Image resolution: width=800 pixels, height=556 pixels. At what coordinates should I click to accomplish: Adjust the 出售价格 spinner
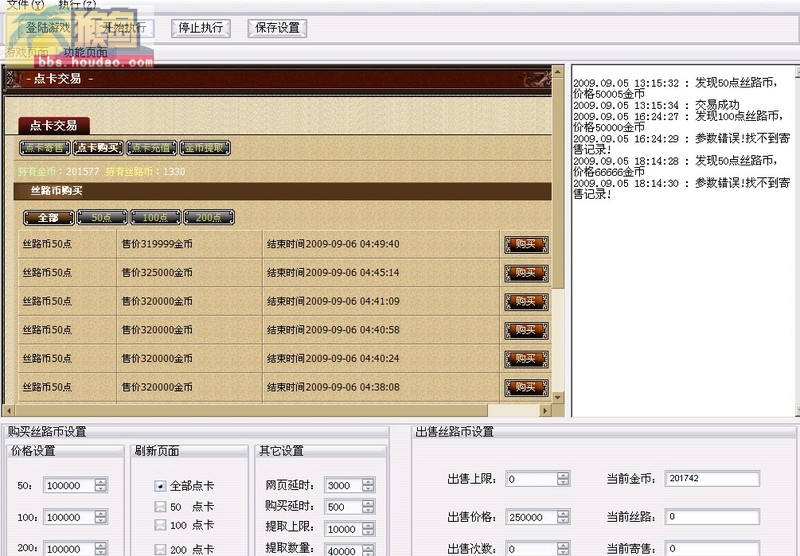(563, 517)
